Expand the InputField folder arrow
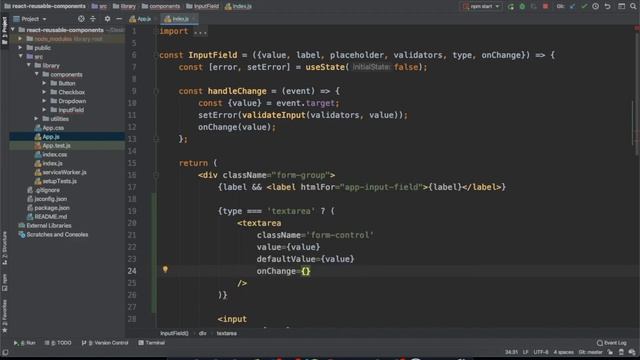The width and height of the screenshot is (640, 360). (44, 110)
